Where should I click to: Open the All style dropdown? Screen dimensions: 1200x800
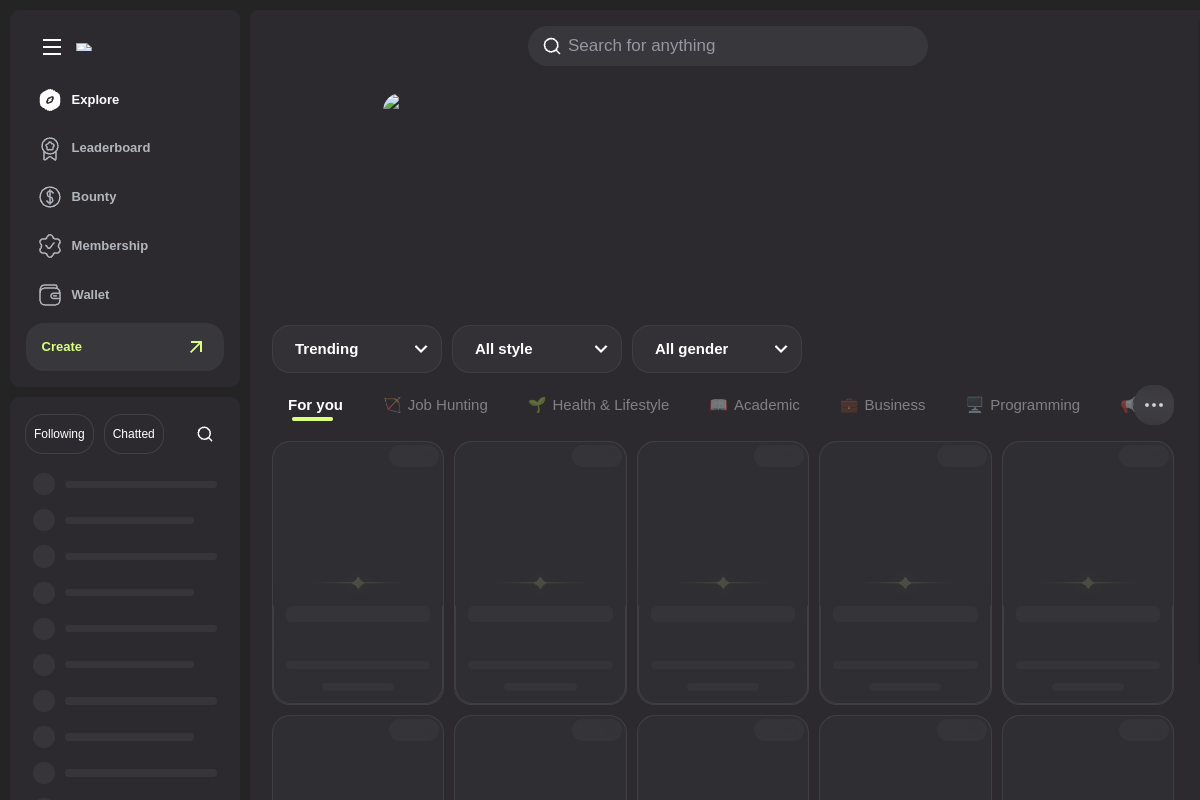(537, 349)
